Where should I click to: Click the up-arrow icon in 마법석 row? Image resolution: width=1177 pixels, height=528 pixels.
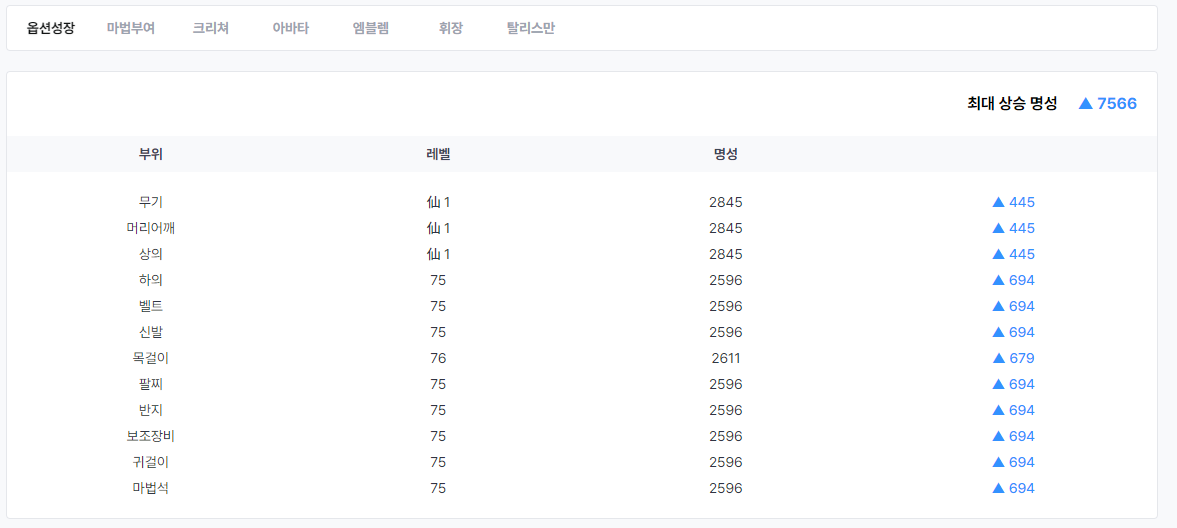(998, 488)
